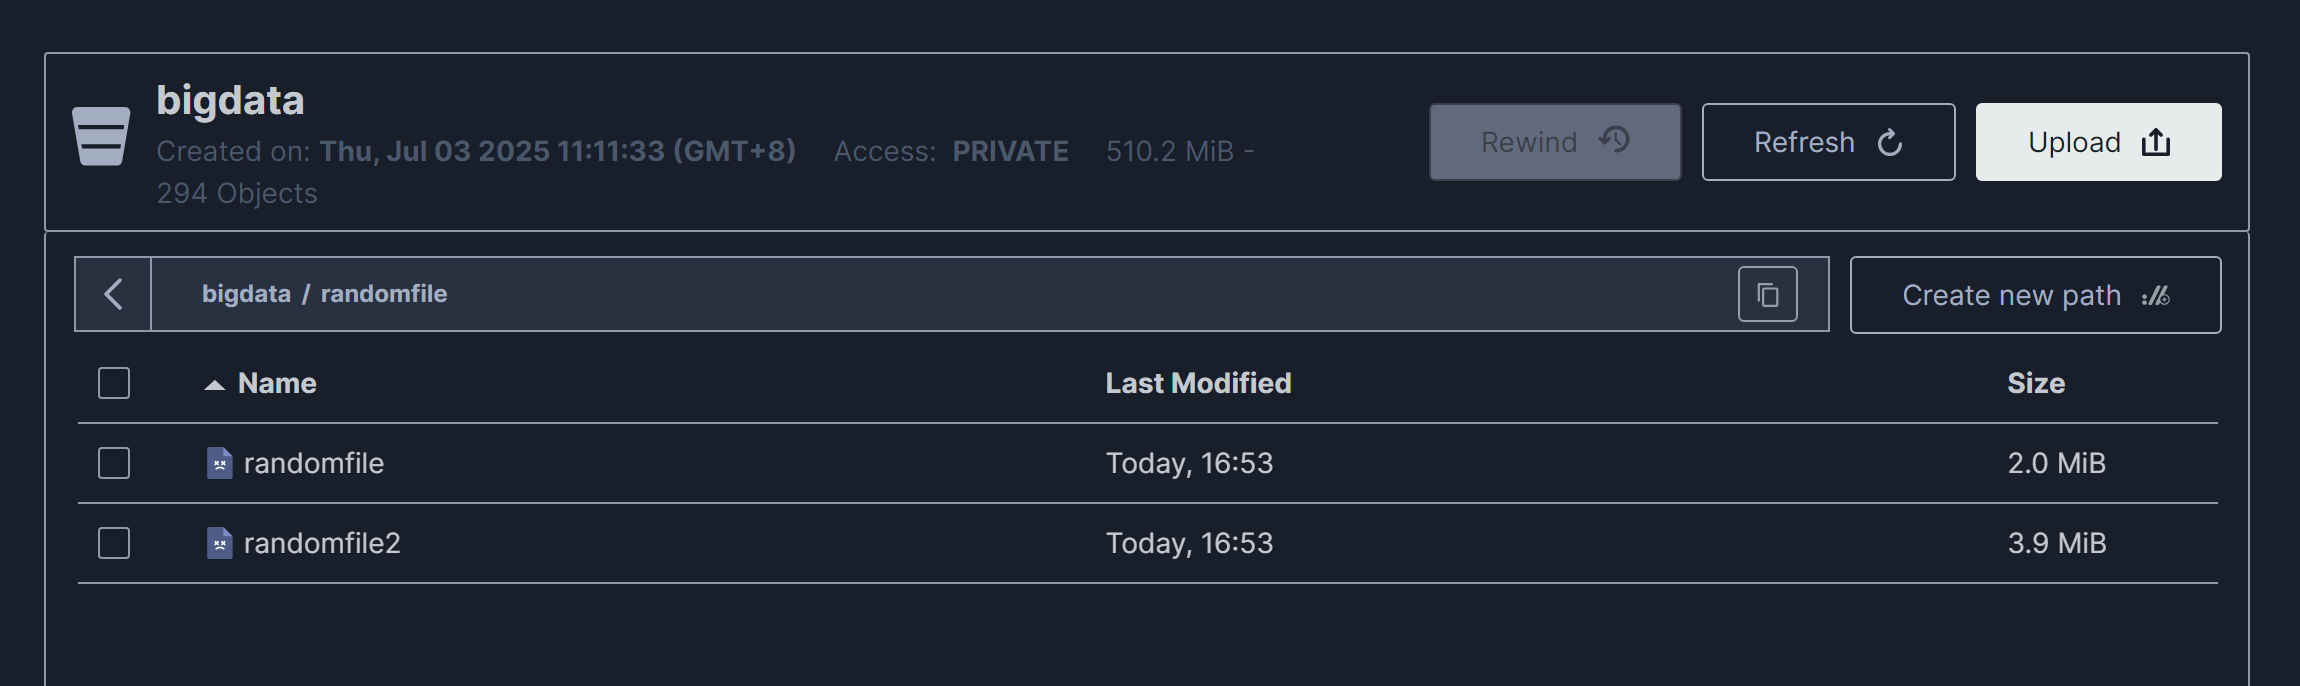This screenshot has width=2300, height=686.
Task: Check the box for randomfile
Action: tap(114, 463)
